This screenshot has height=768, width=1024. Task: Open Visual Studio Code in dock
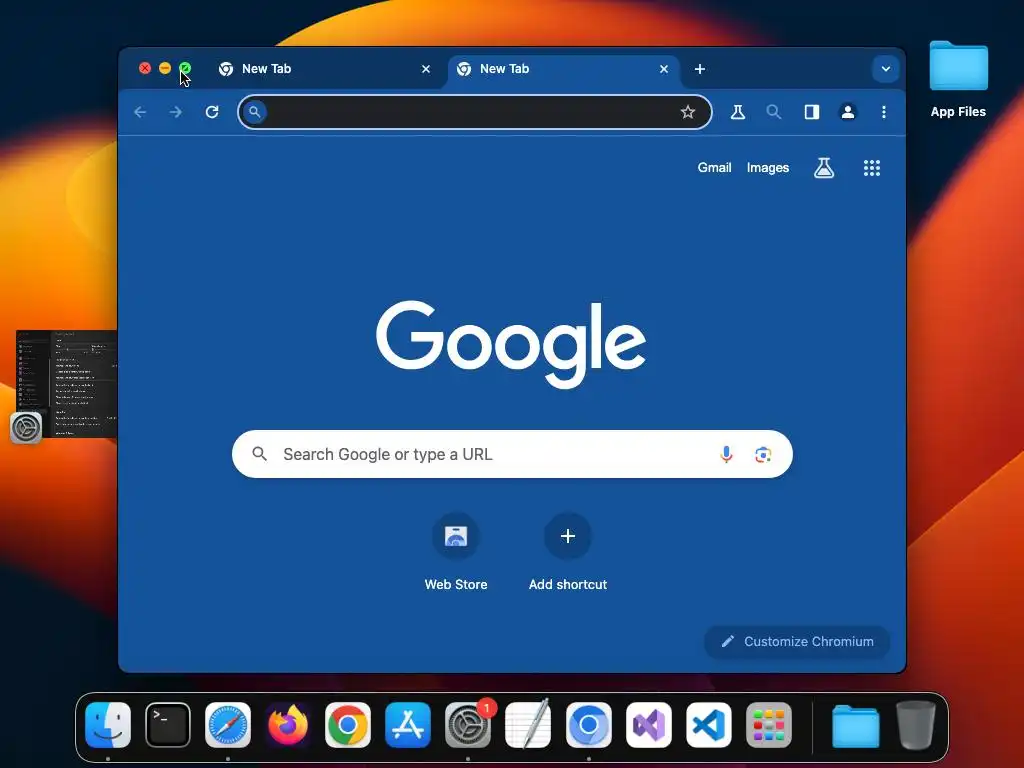709,725
